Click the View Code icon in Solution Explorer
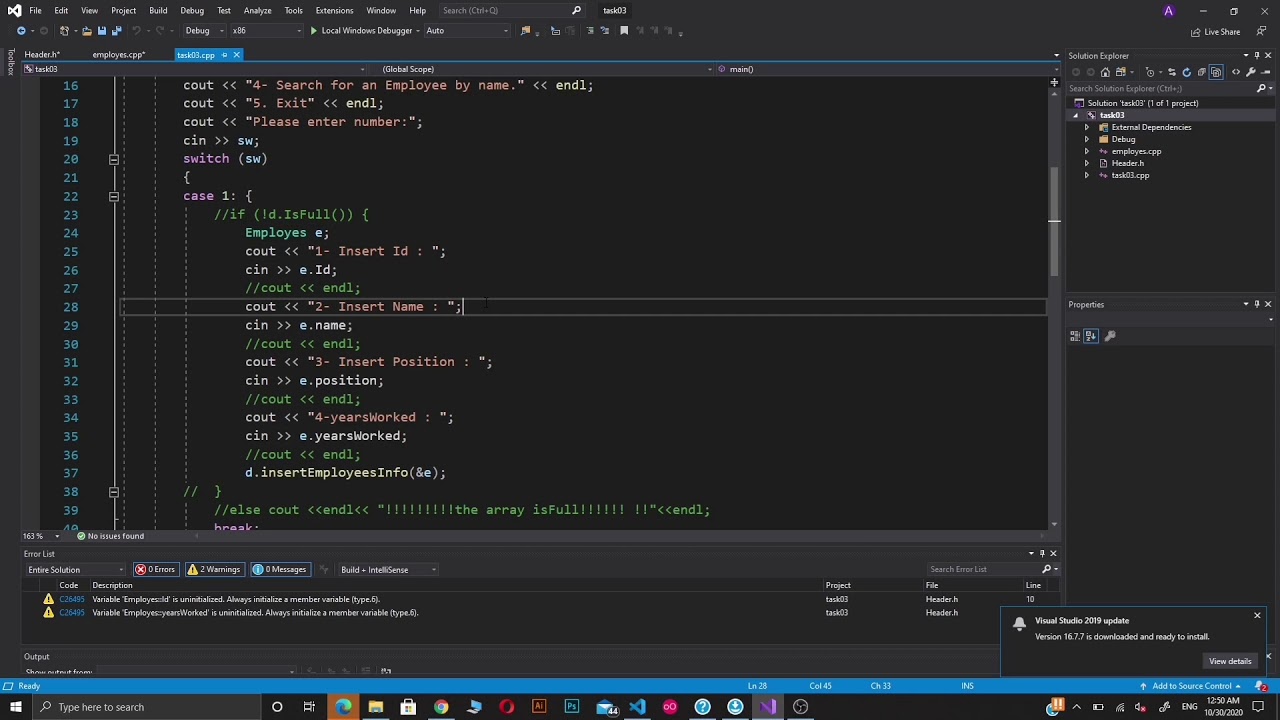Image resolution: width=1280 pixels, height=720 pixels. tap(1236, 72)
